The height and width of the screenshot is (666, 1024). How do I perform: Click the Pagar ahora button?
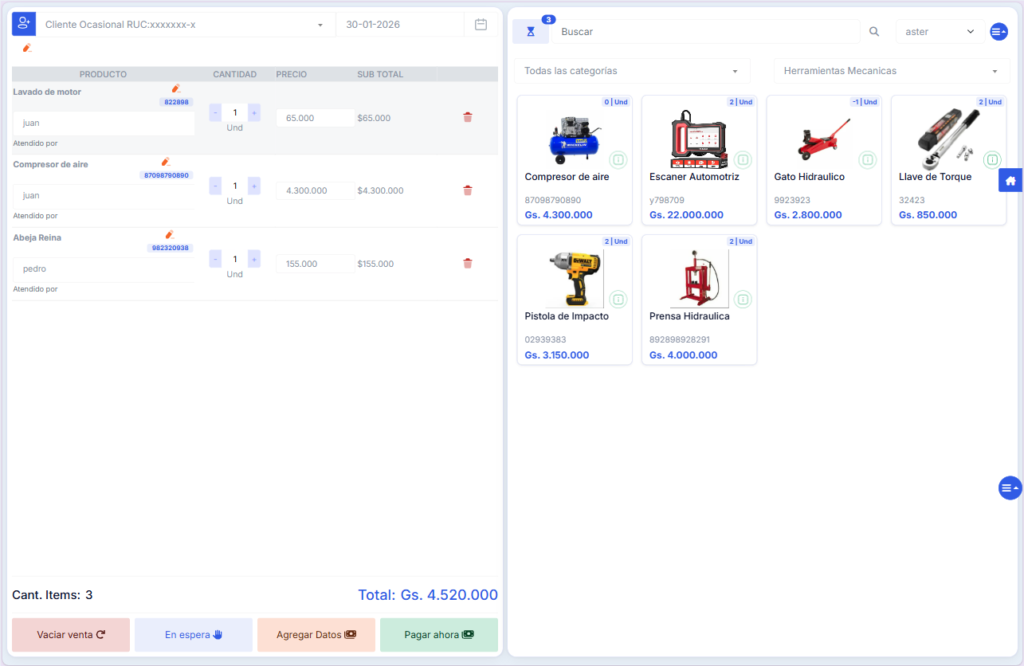pos(438,635)
